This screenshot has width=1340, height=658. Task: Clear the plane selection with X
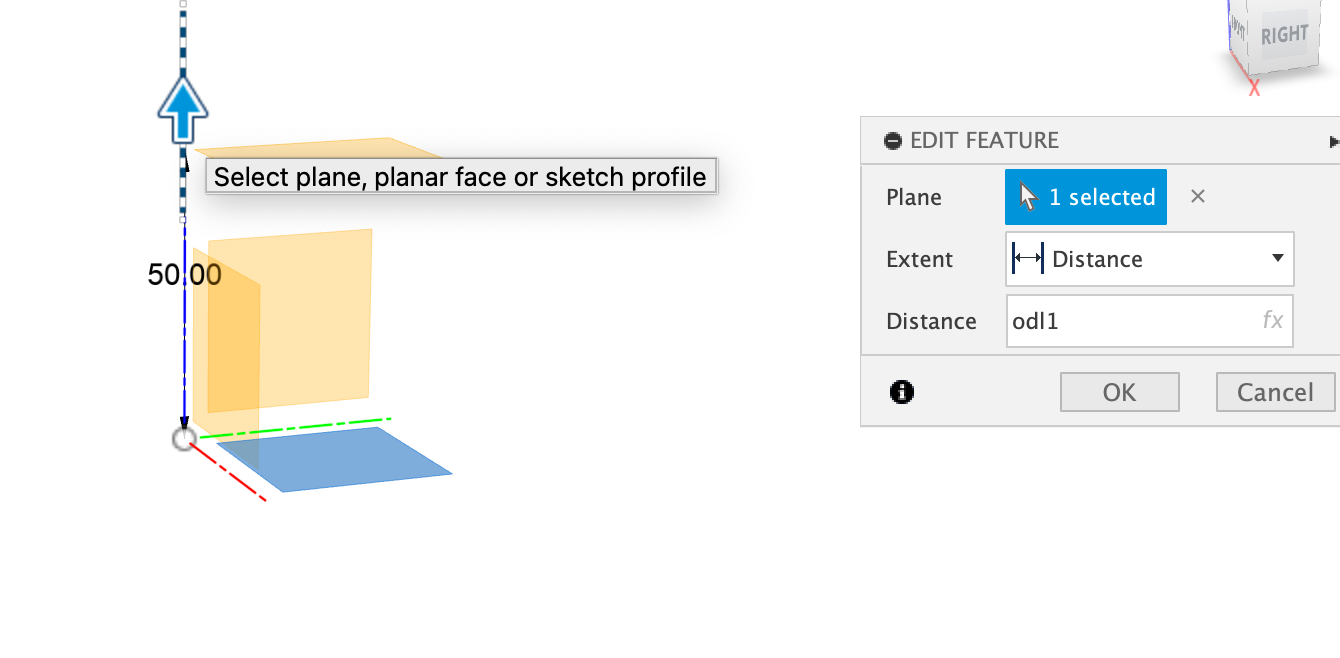pyautogui.click(x=1198, y=197)
